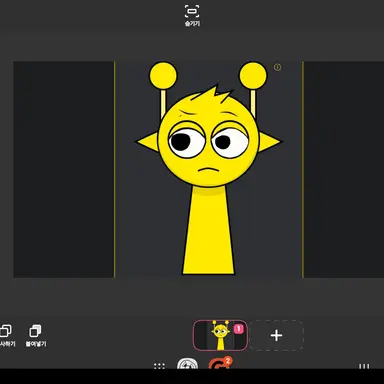The image size is (384, 384).
Task: Open the orange app with badge 2
Action: [x=220, y=363]
